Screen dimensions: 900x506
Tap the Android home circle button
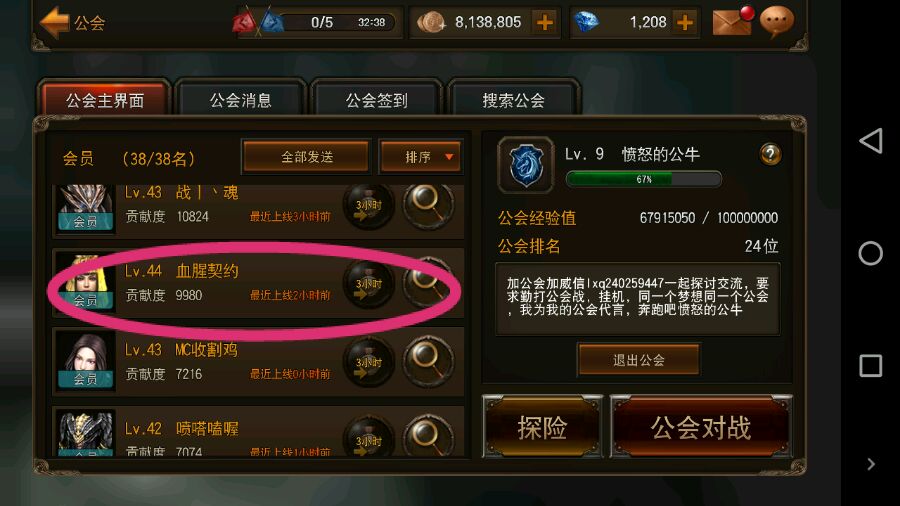pos(870,253)
